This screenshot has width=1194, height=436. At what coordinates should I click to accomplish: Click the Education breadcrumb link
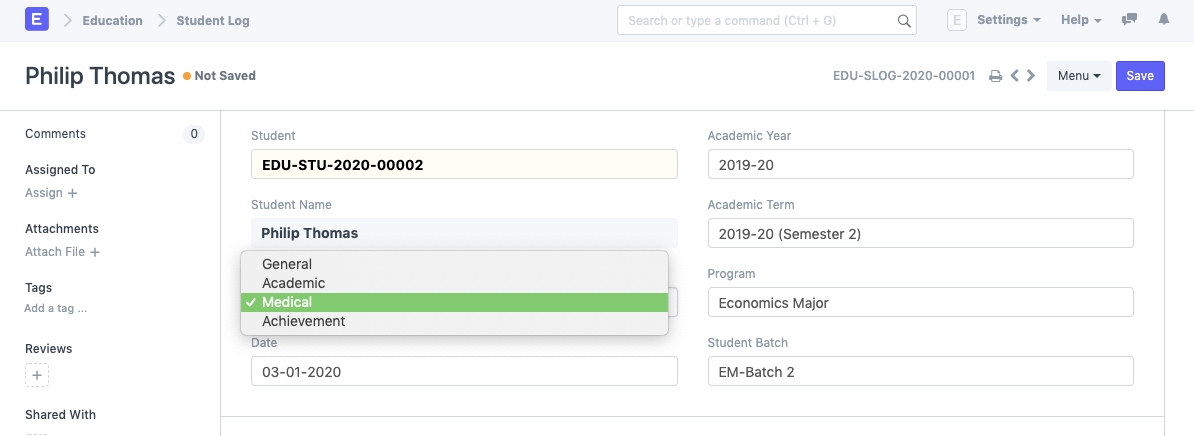pos(112,20)
